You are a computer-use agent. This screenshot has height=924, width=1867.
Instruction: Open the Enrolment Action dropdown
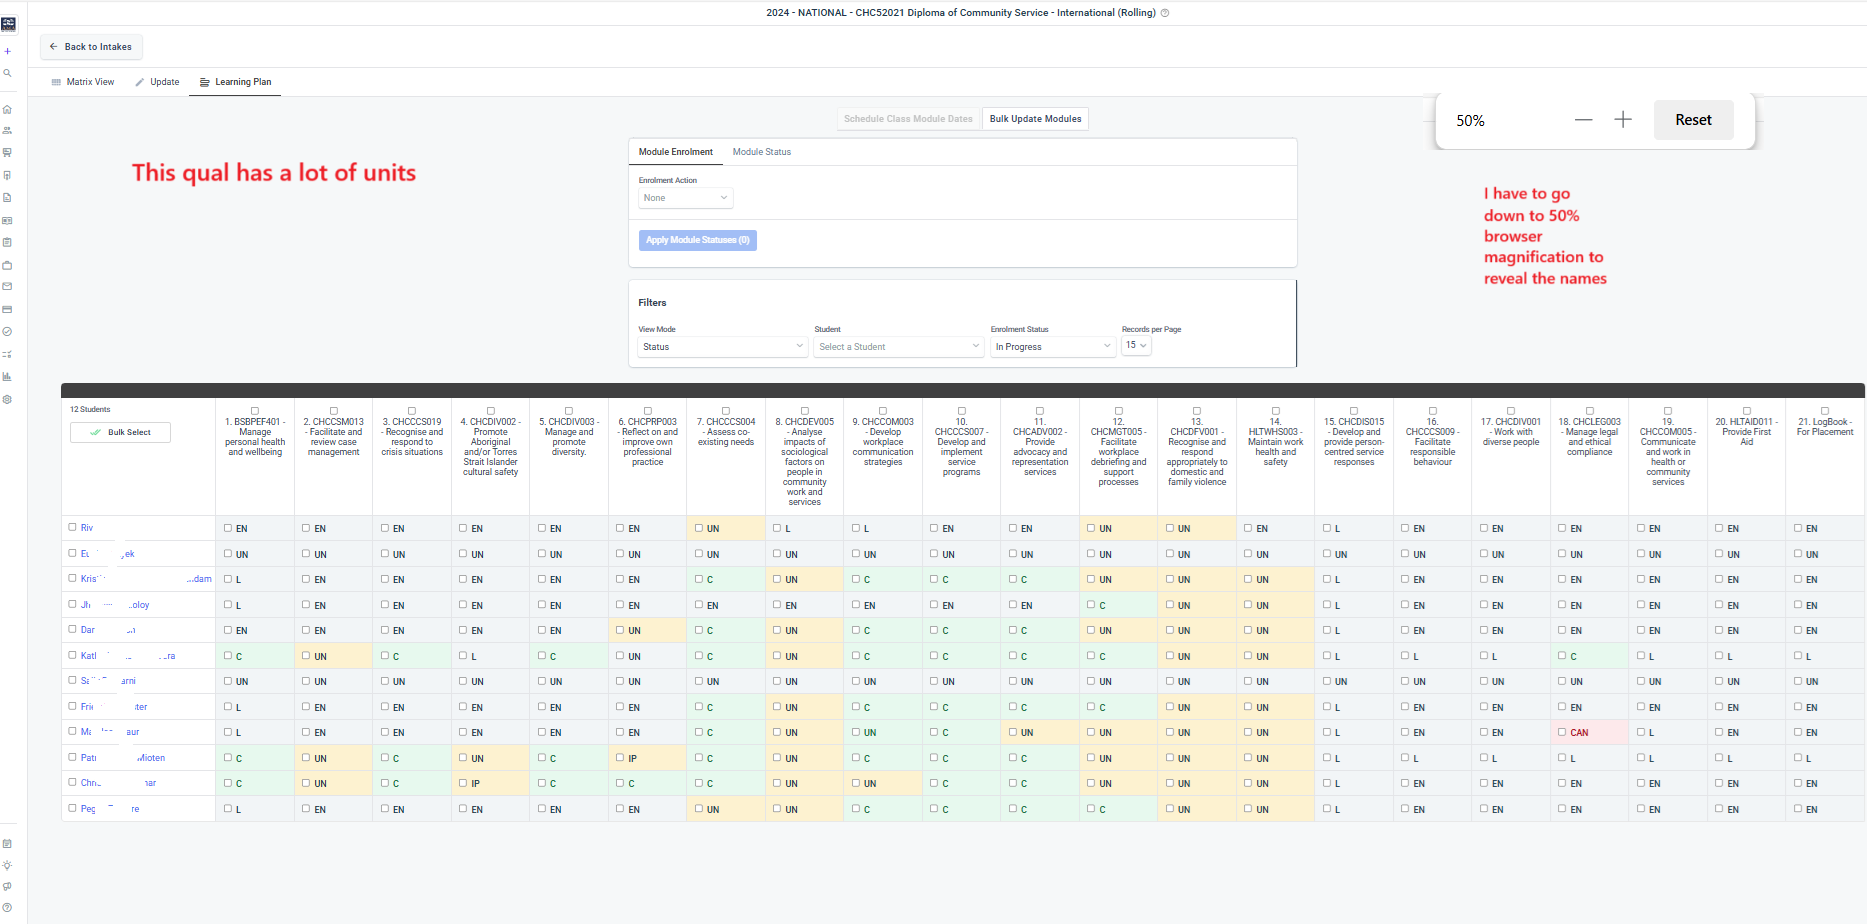(x=686, y=198)
